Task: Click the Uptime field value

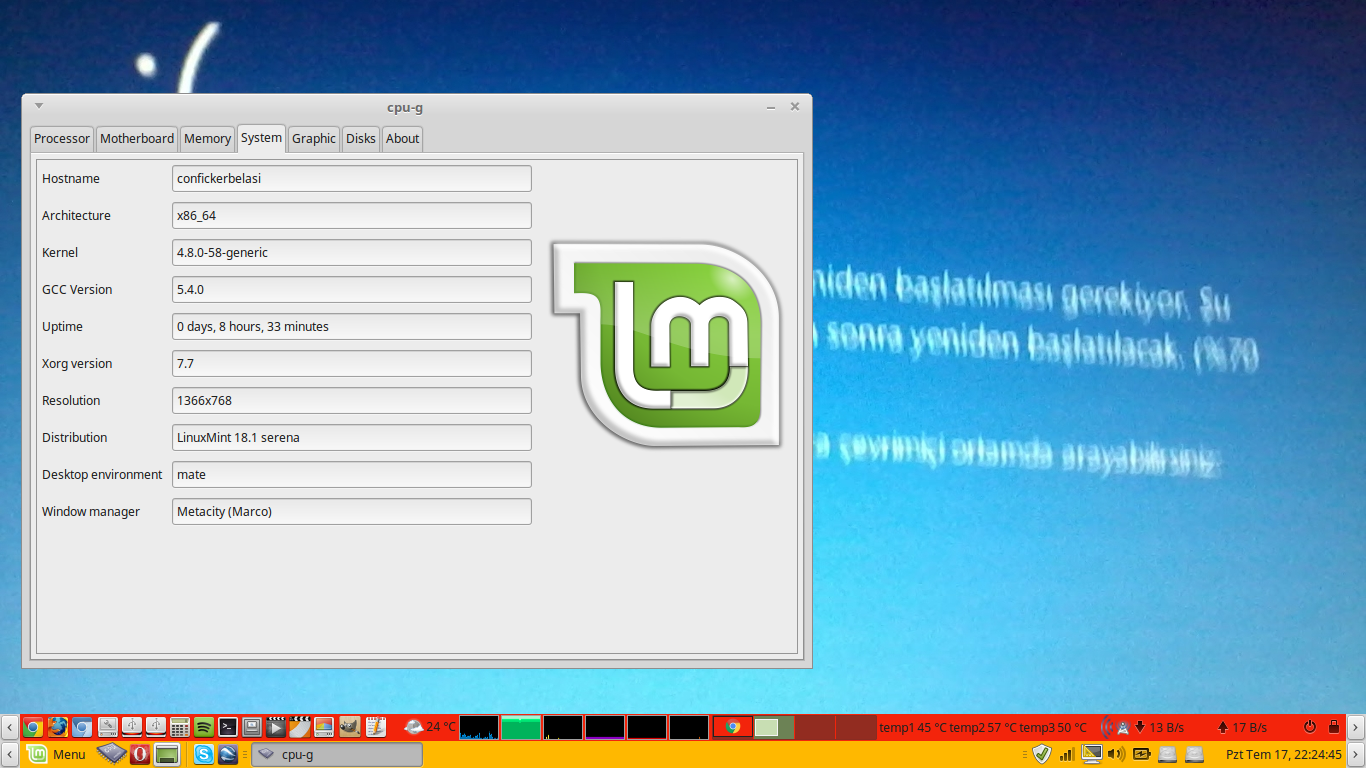Action: (x=352, y=327)
